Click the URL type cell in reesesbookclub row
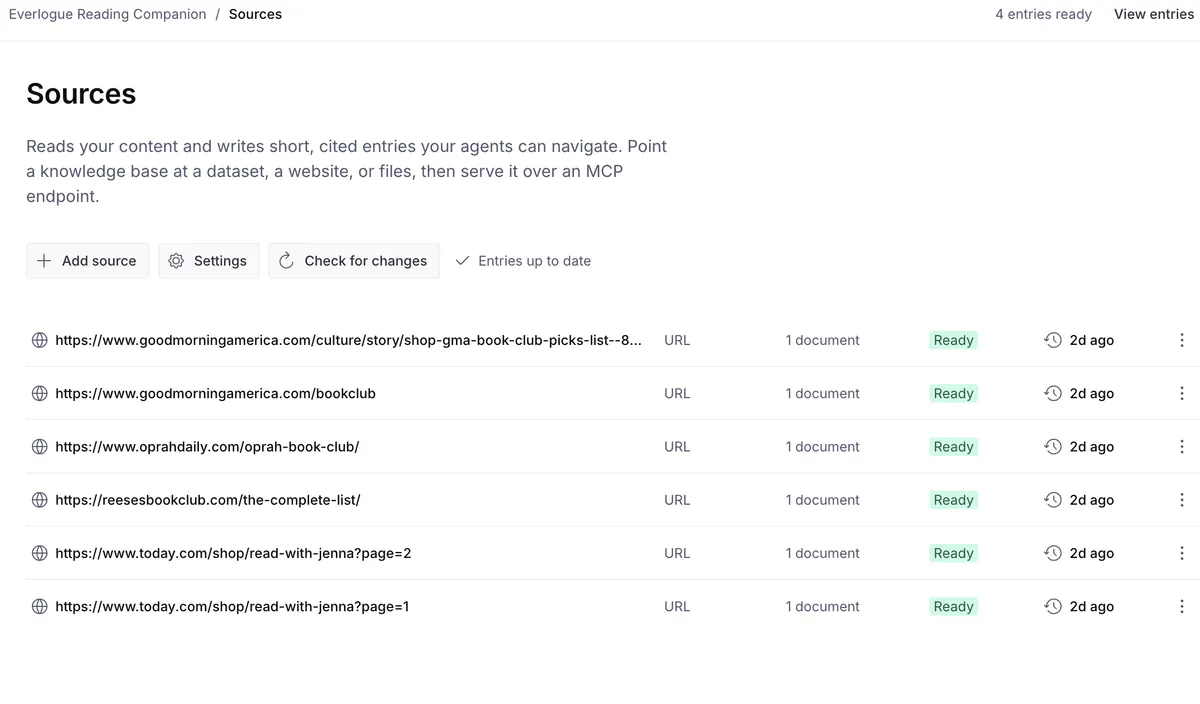 pos(677,499)
